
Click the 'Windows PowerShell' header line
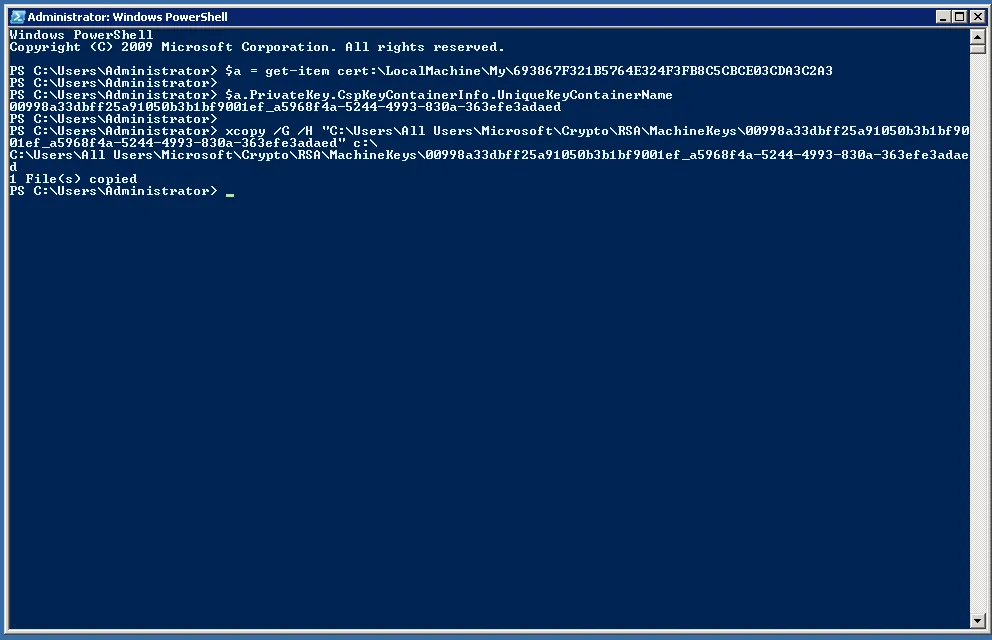[81, 35]
